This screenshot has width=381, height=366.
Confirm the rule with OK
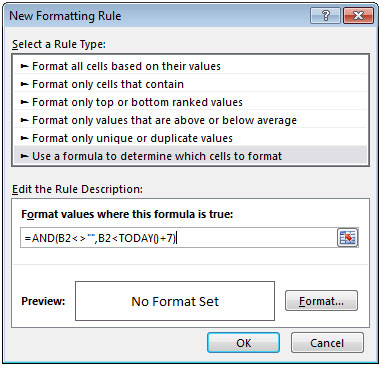point(243,343)
